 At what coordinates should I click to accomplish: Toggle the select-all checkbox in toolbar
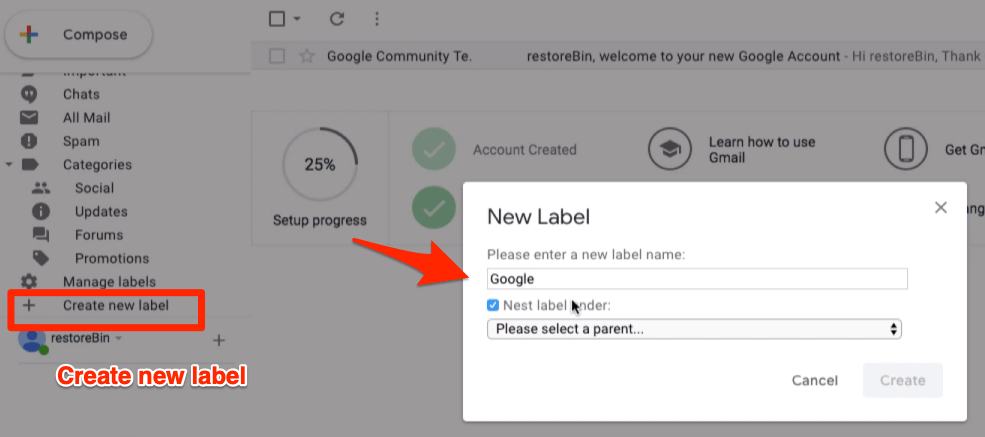[277, 19]
